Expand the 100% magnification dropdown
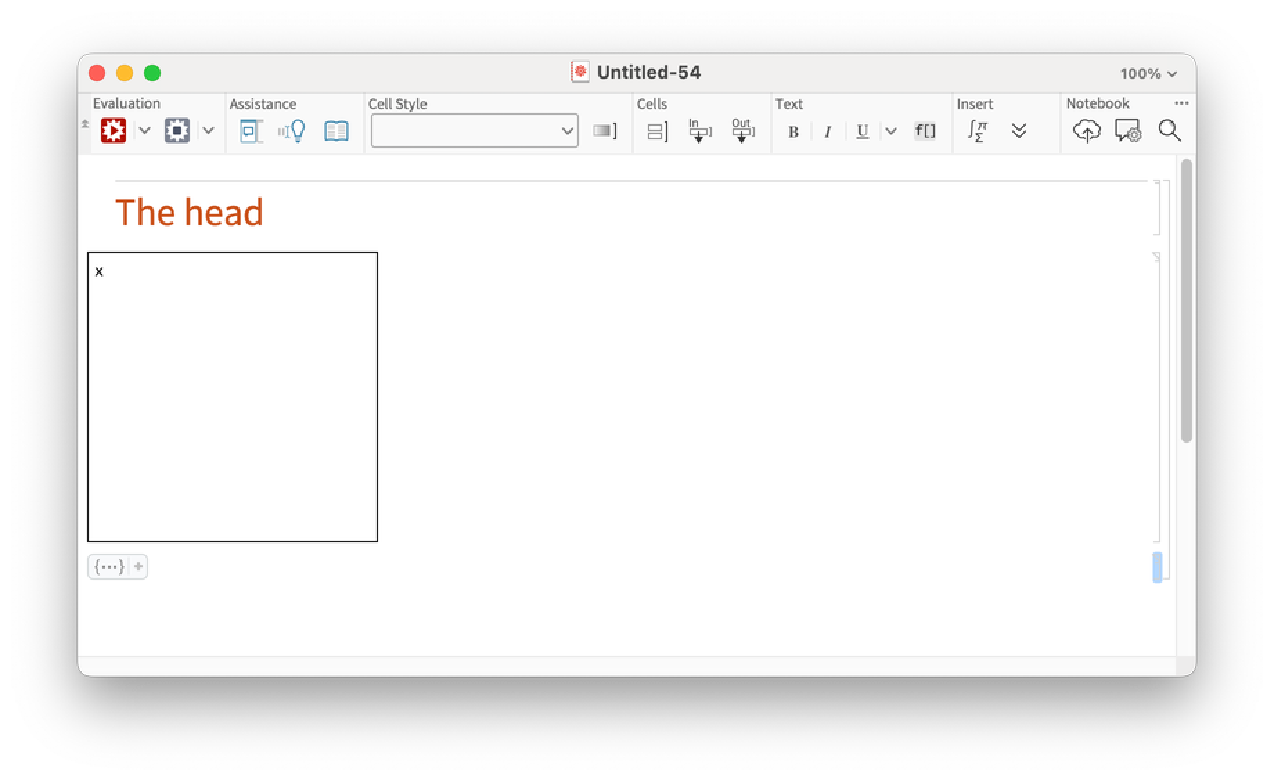 [x=1148, y=73]
